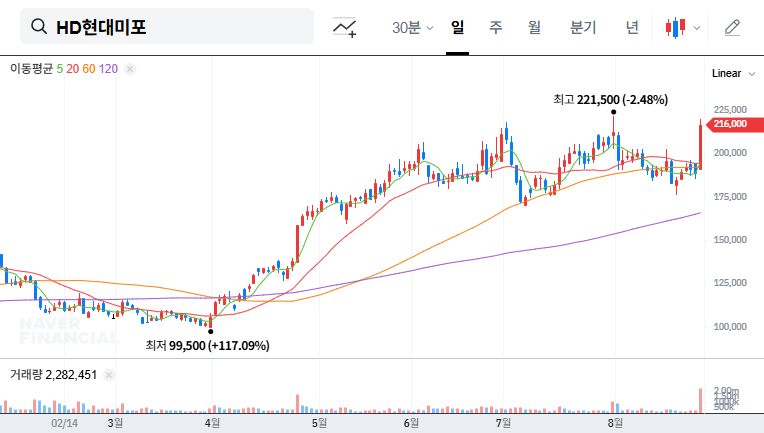Click the 6월 date axis label

point(411,423)
